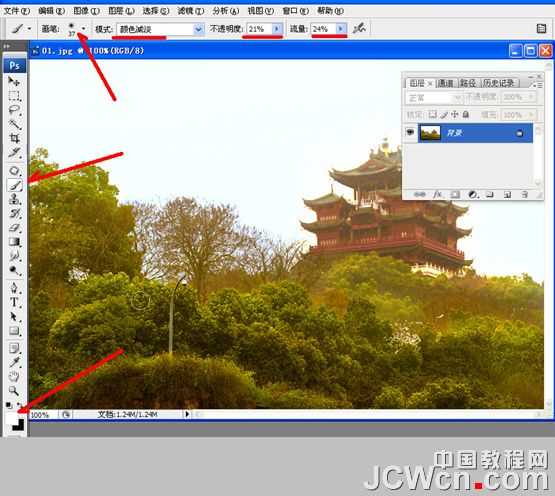Toggle lock transparent pixels in Layers panel
This screenshot has width=555, height=496.
pos(432,114)
